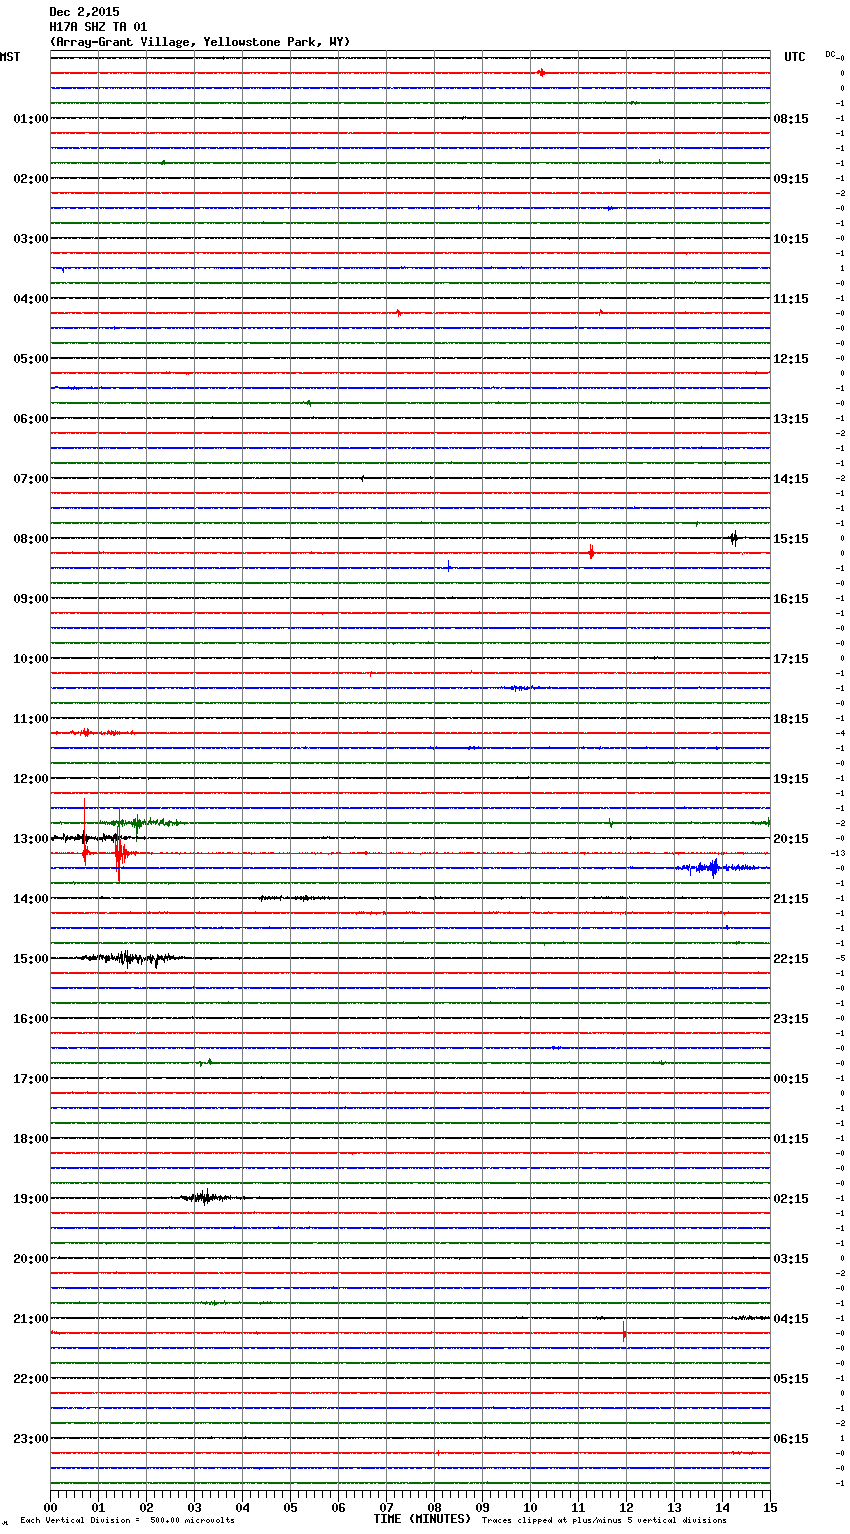The image size is (850, 1534).
Task: Click the 18:15 UTC time label
Action: 791,719
